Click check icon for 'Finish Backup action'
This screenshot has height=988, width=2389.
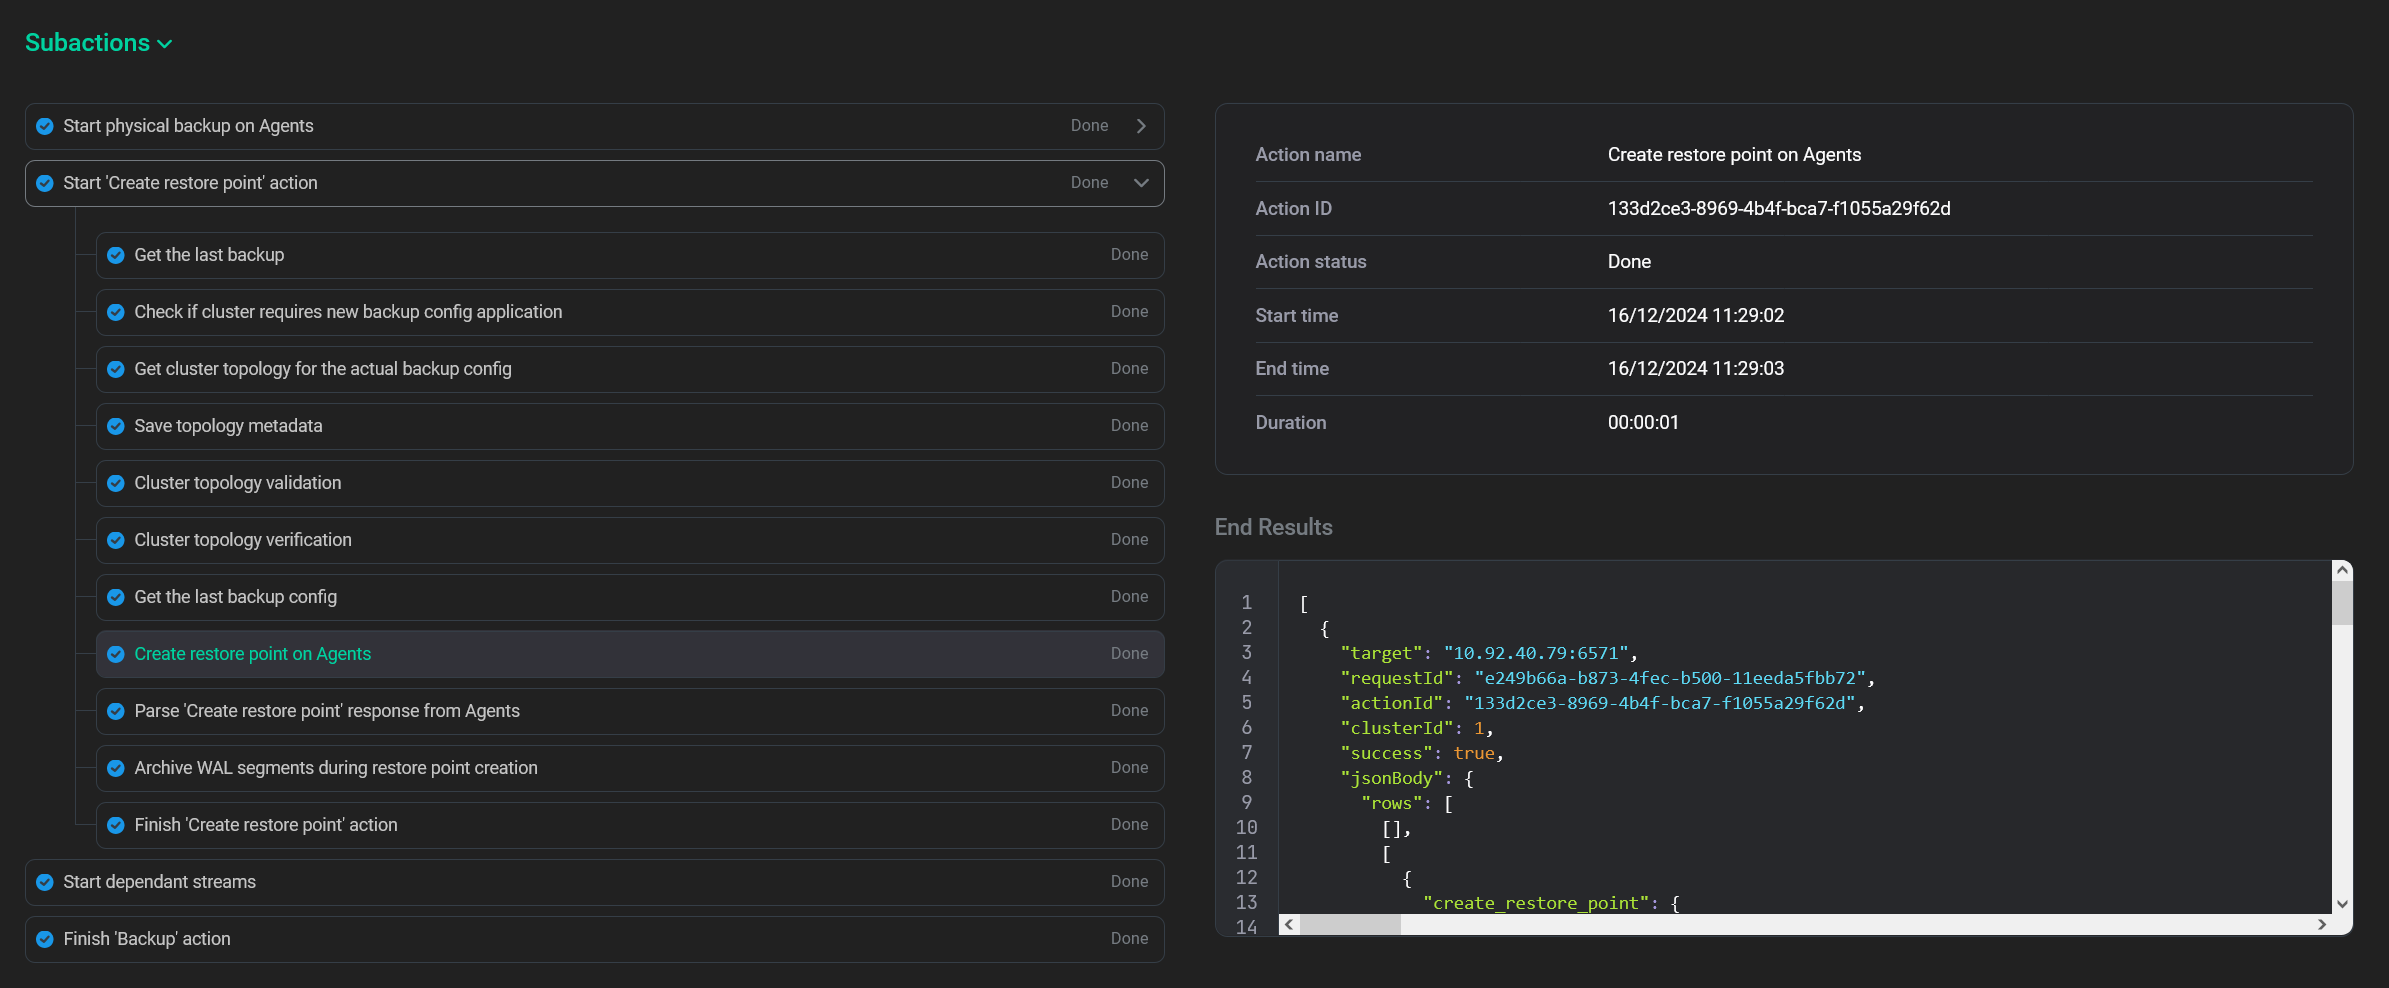click(x=45, y=939)
